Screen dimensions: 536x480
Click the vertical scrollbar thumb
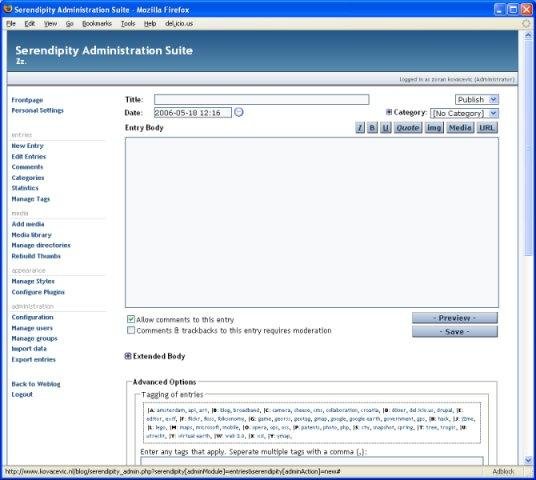tap(528, 149)
